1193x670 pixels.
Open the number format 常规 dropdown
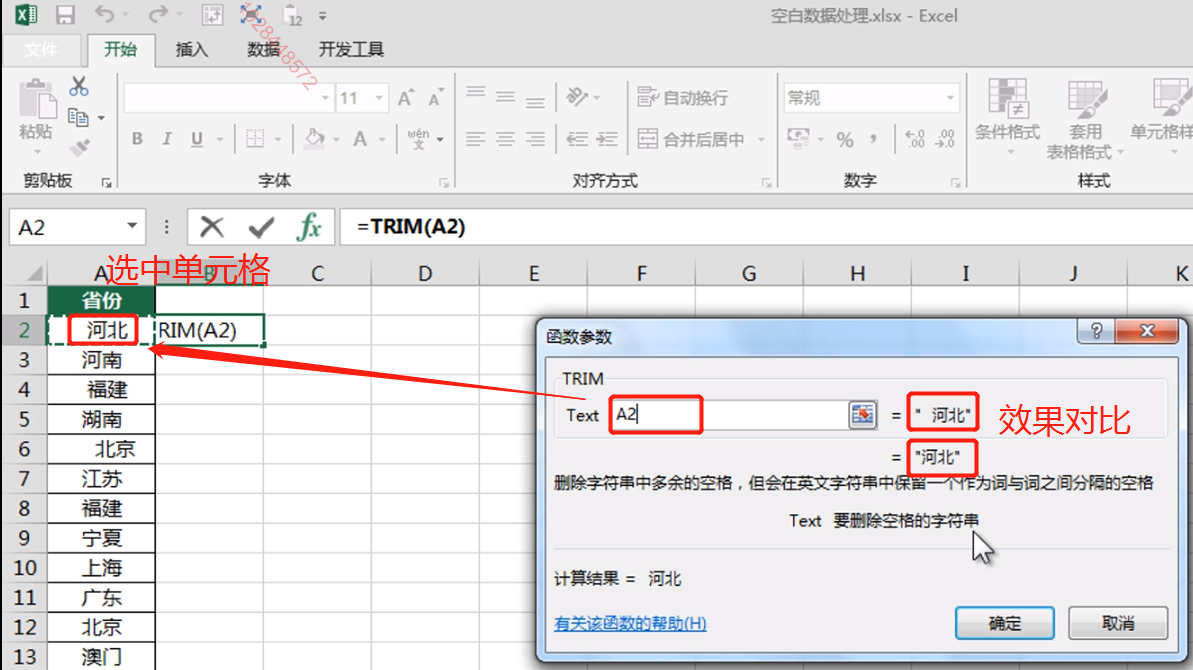950,98
